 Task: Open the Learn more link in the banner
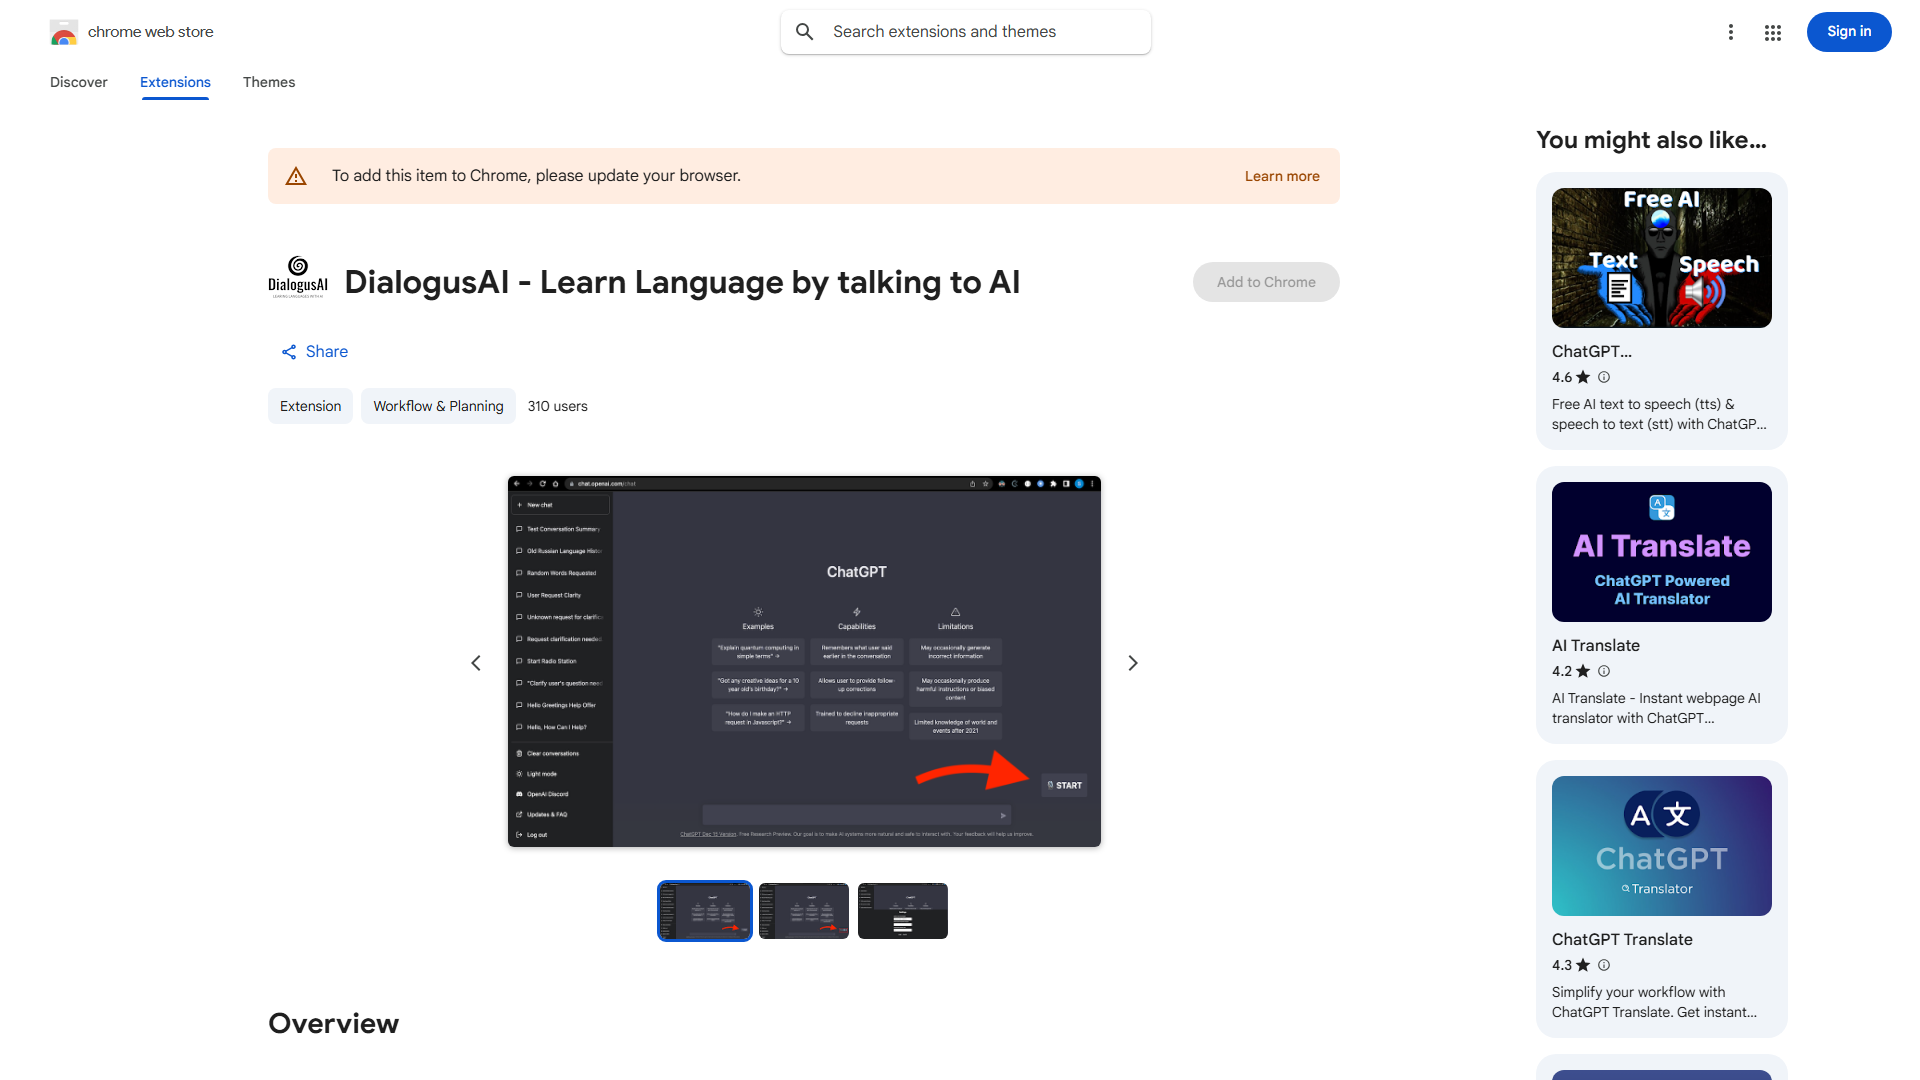tap(1281, 175)
